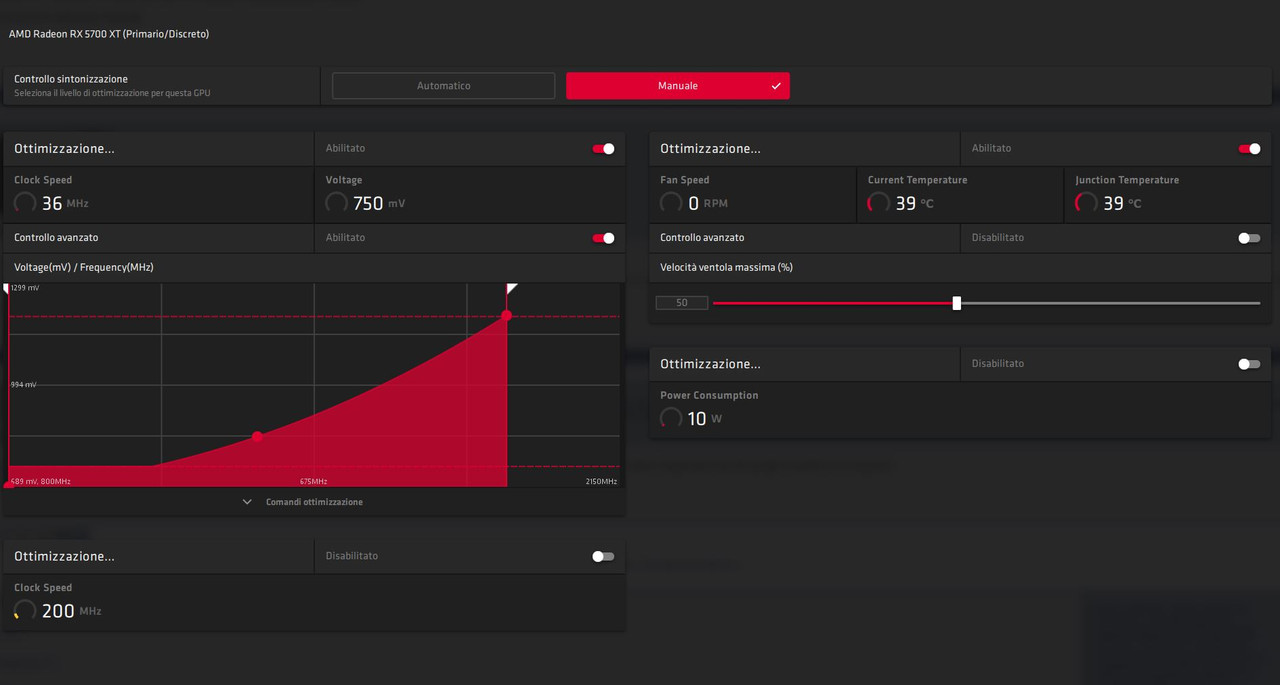Select Automatico tuning control
This screenshot has height=685, width=1280.
[443, 86]
